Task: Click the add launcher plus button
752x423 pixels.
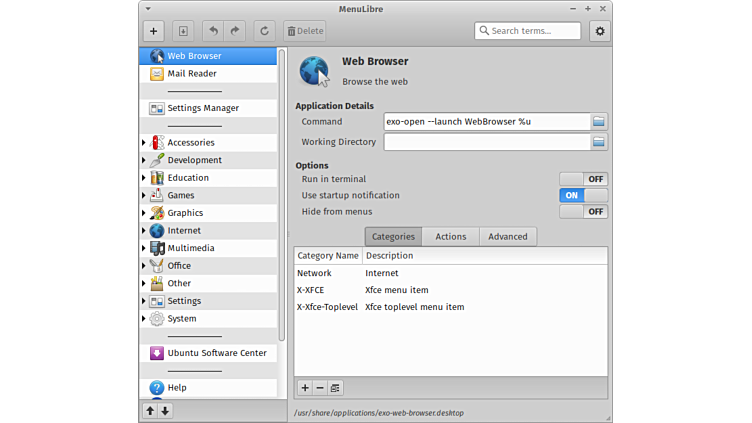Action: [154, 31]
